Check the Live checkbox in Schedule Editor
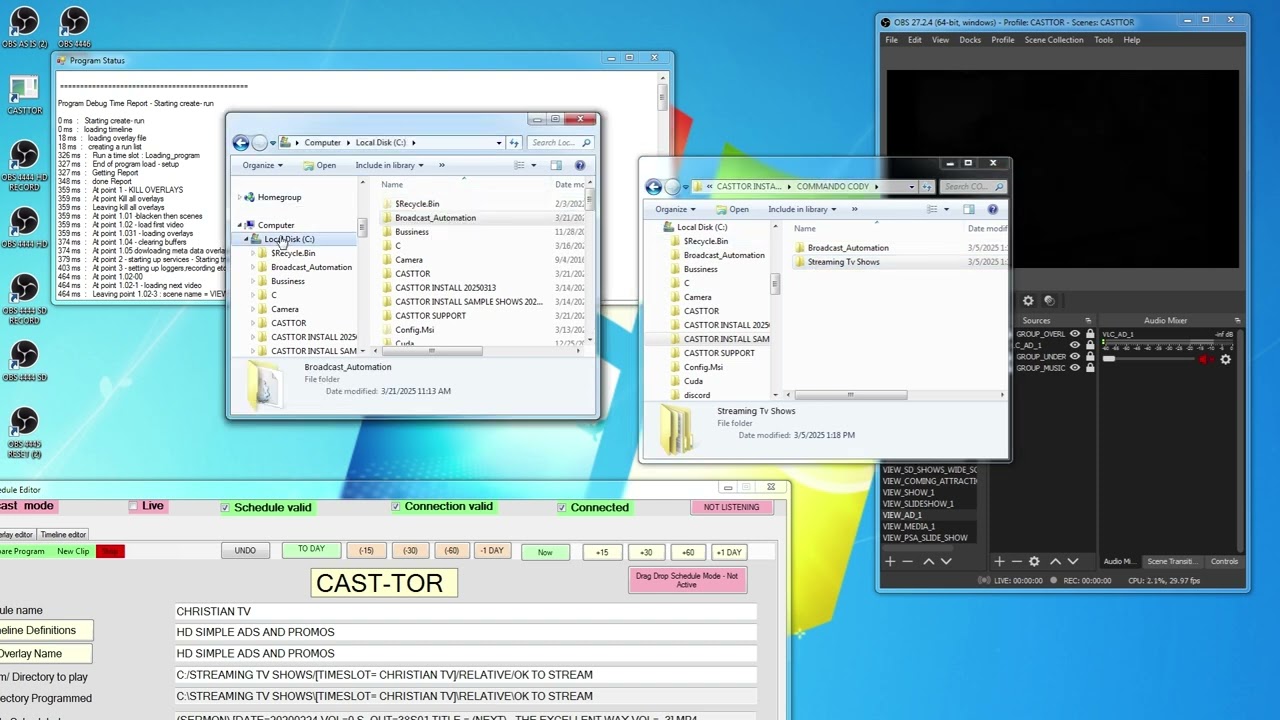Screen dimensions: 1280x720 [133, 506]
